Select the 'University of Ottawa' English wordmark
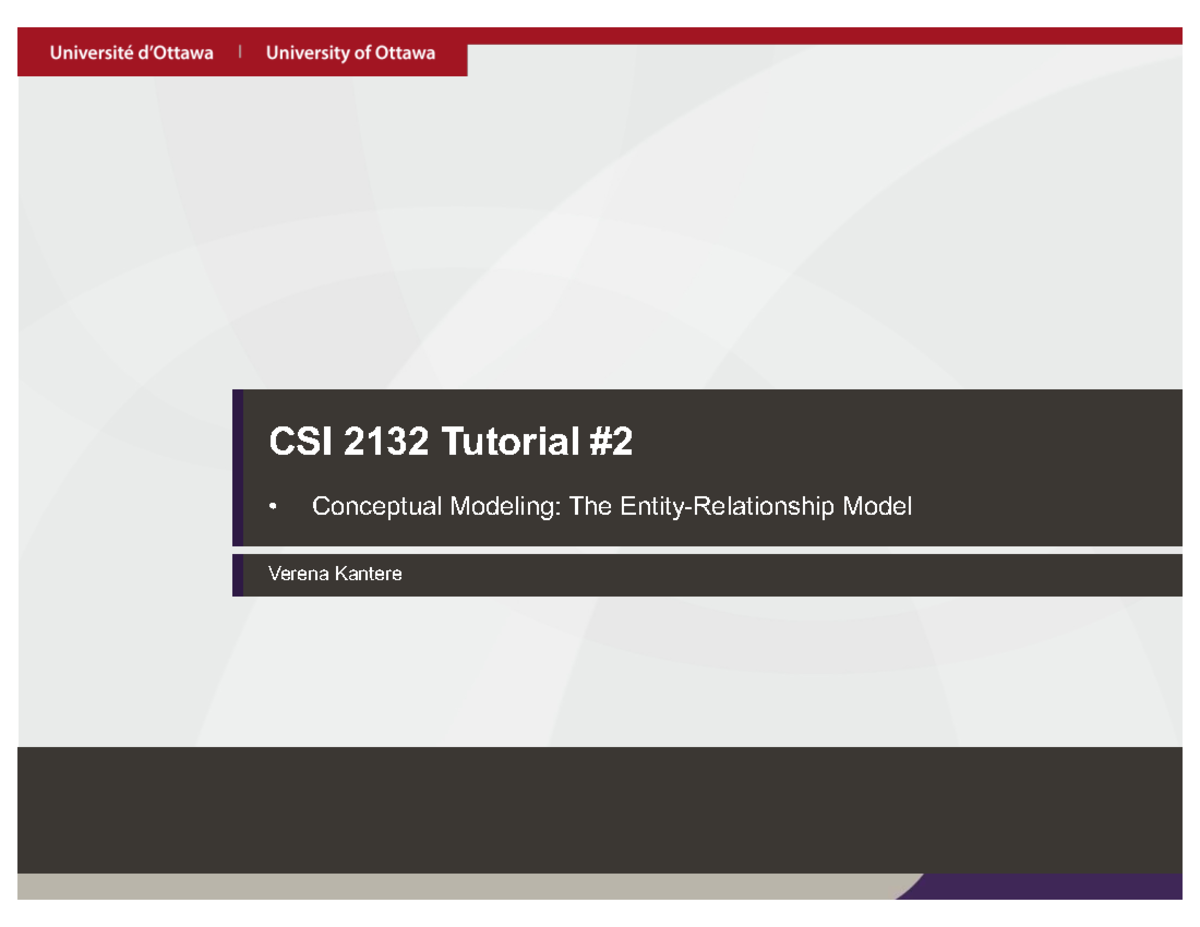The height and width of the screenshot is (927, 1200). point(349,52)
